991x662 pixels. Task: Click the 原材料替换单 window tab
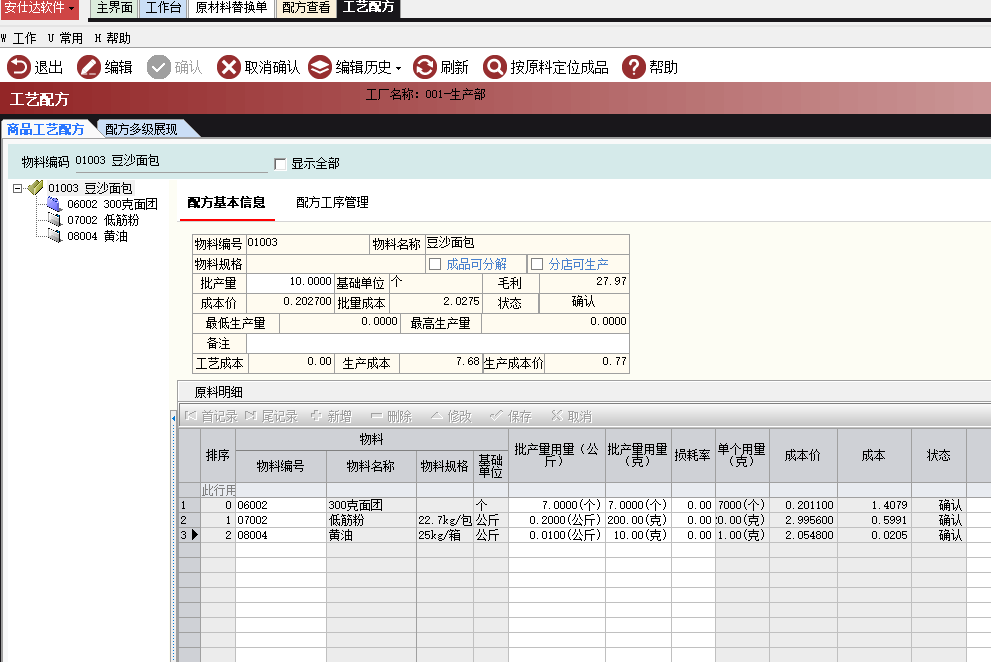pyautogui.click(x=231, y=8)
